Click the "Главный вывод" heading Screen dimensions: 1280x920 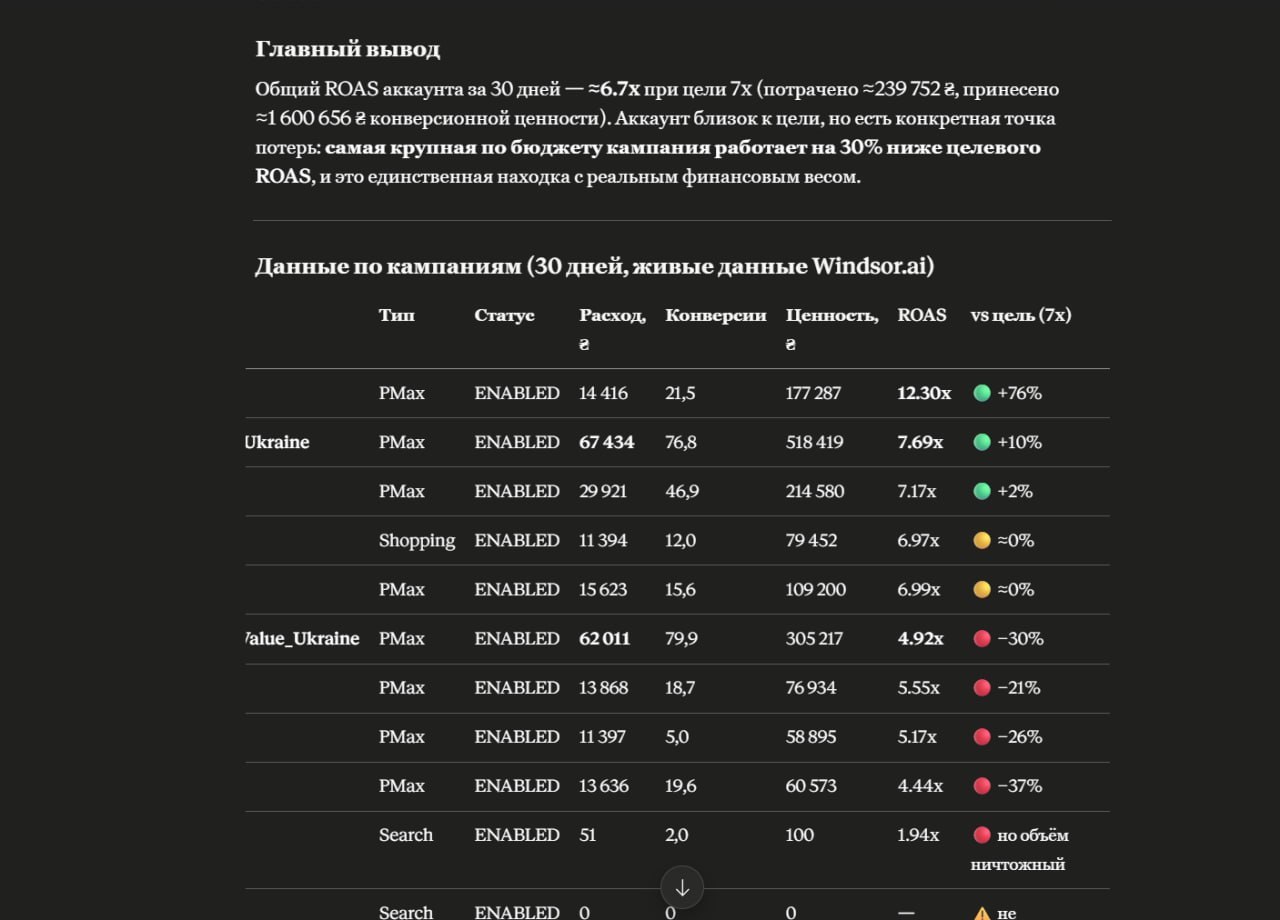347,49
